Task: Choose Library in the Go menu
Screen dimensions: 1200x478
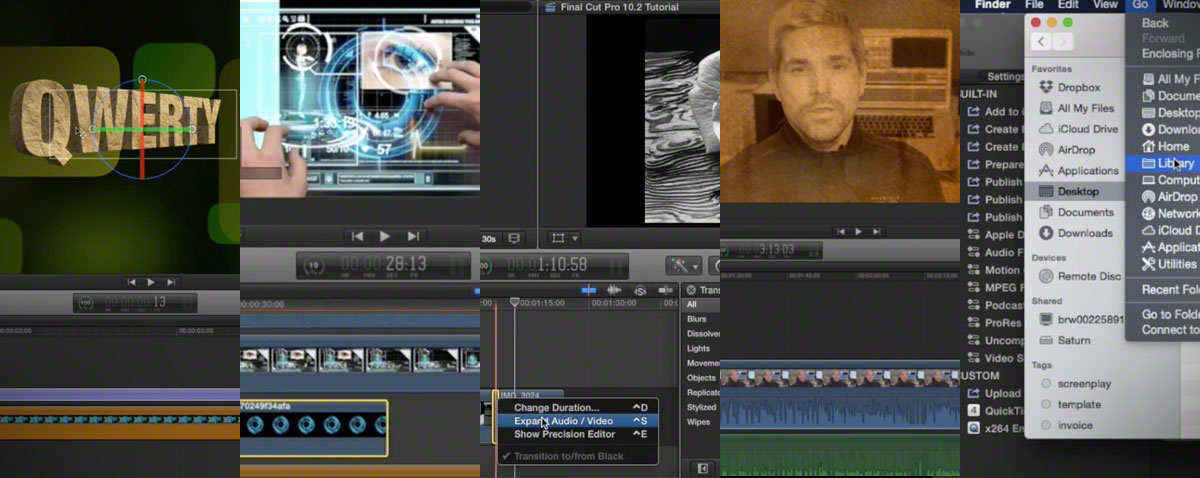Action: pyautogui.click(x=1163, y=163)
